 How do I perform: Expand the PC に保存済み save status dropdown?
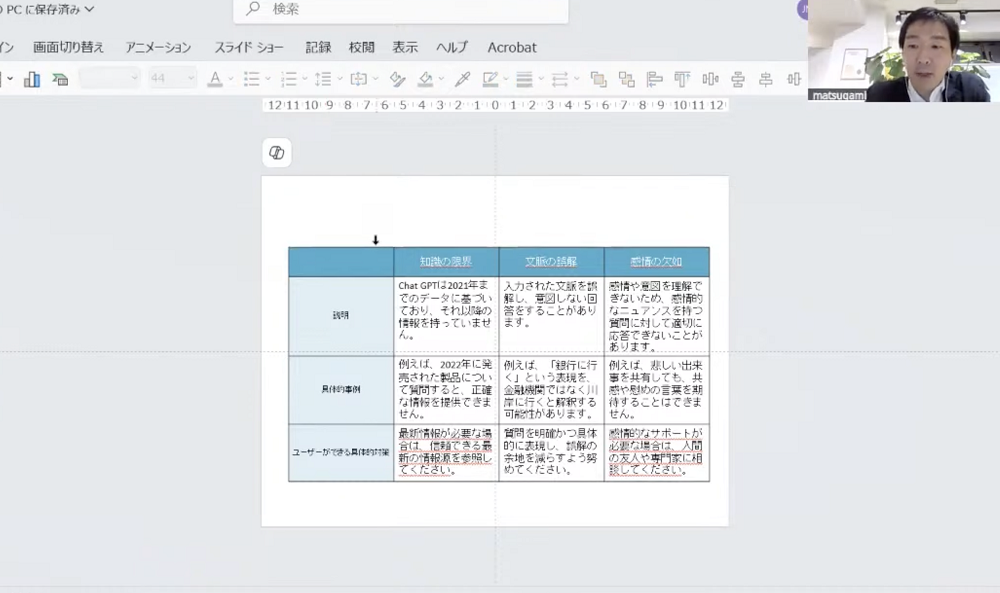(x=89, y=10)
